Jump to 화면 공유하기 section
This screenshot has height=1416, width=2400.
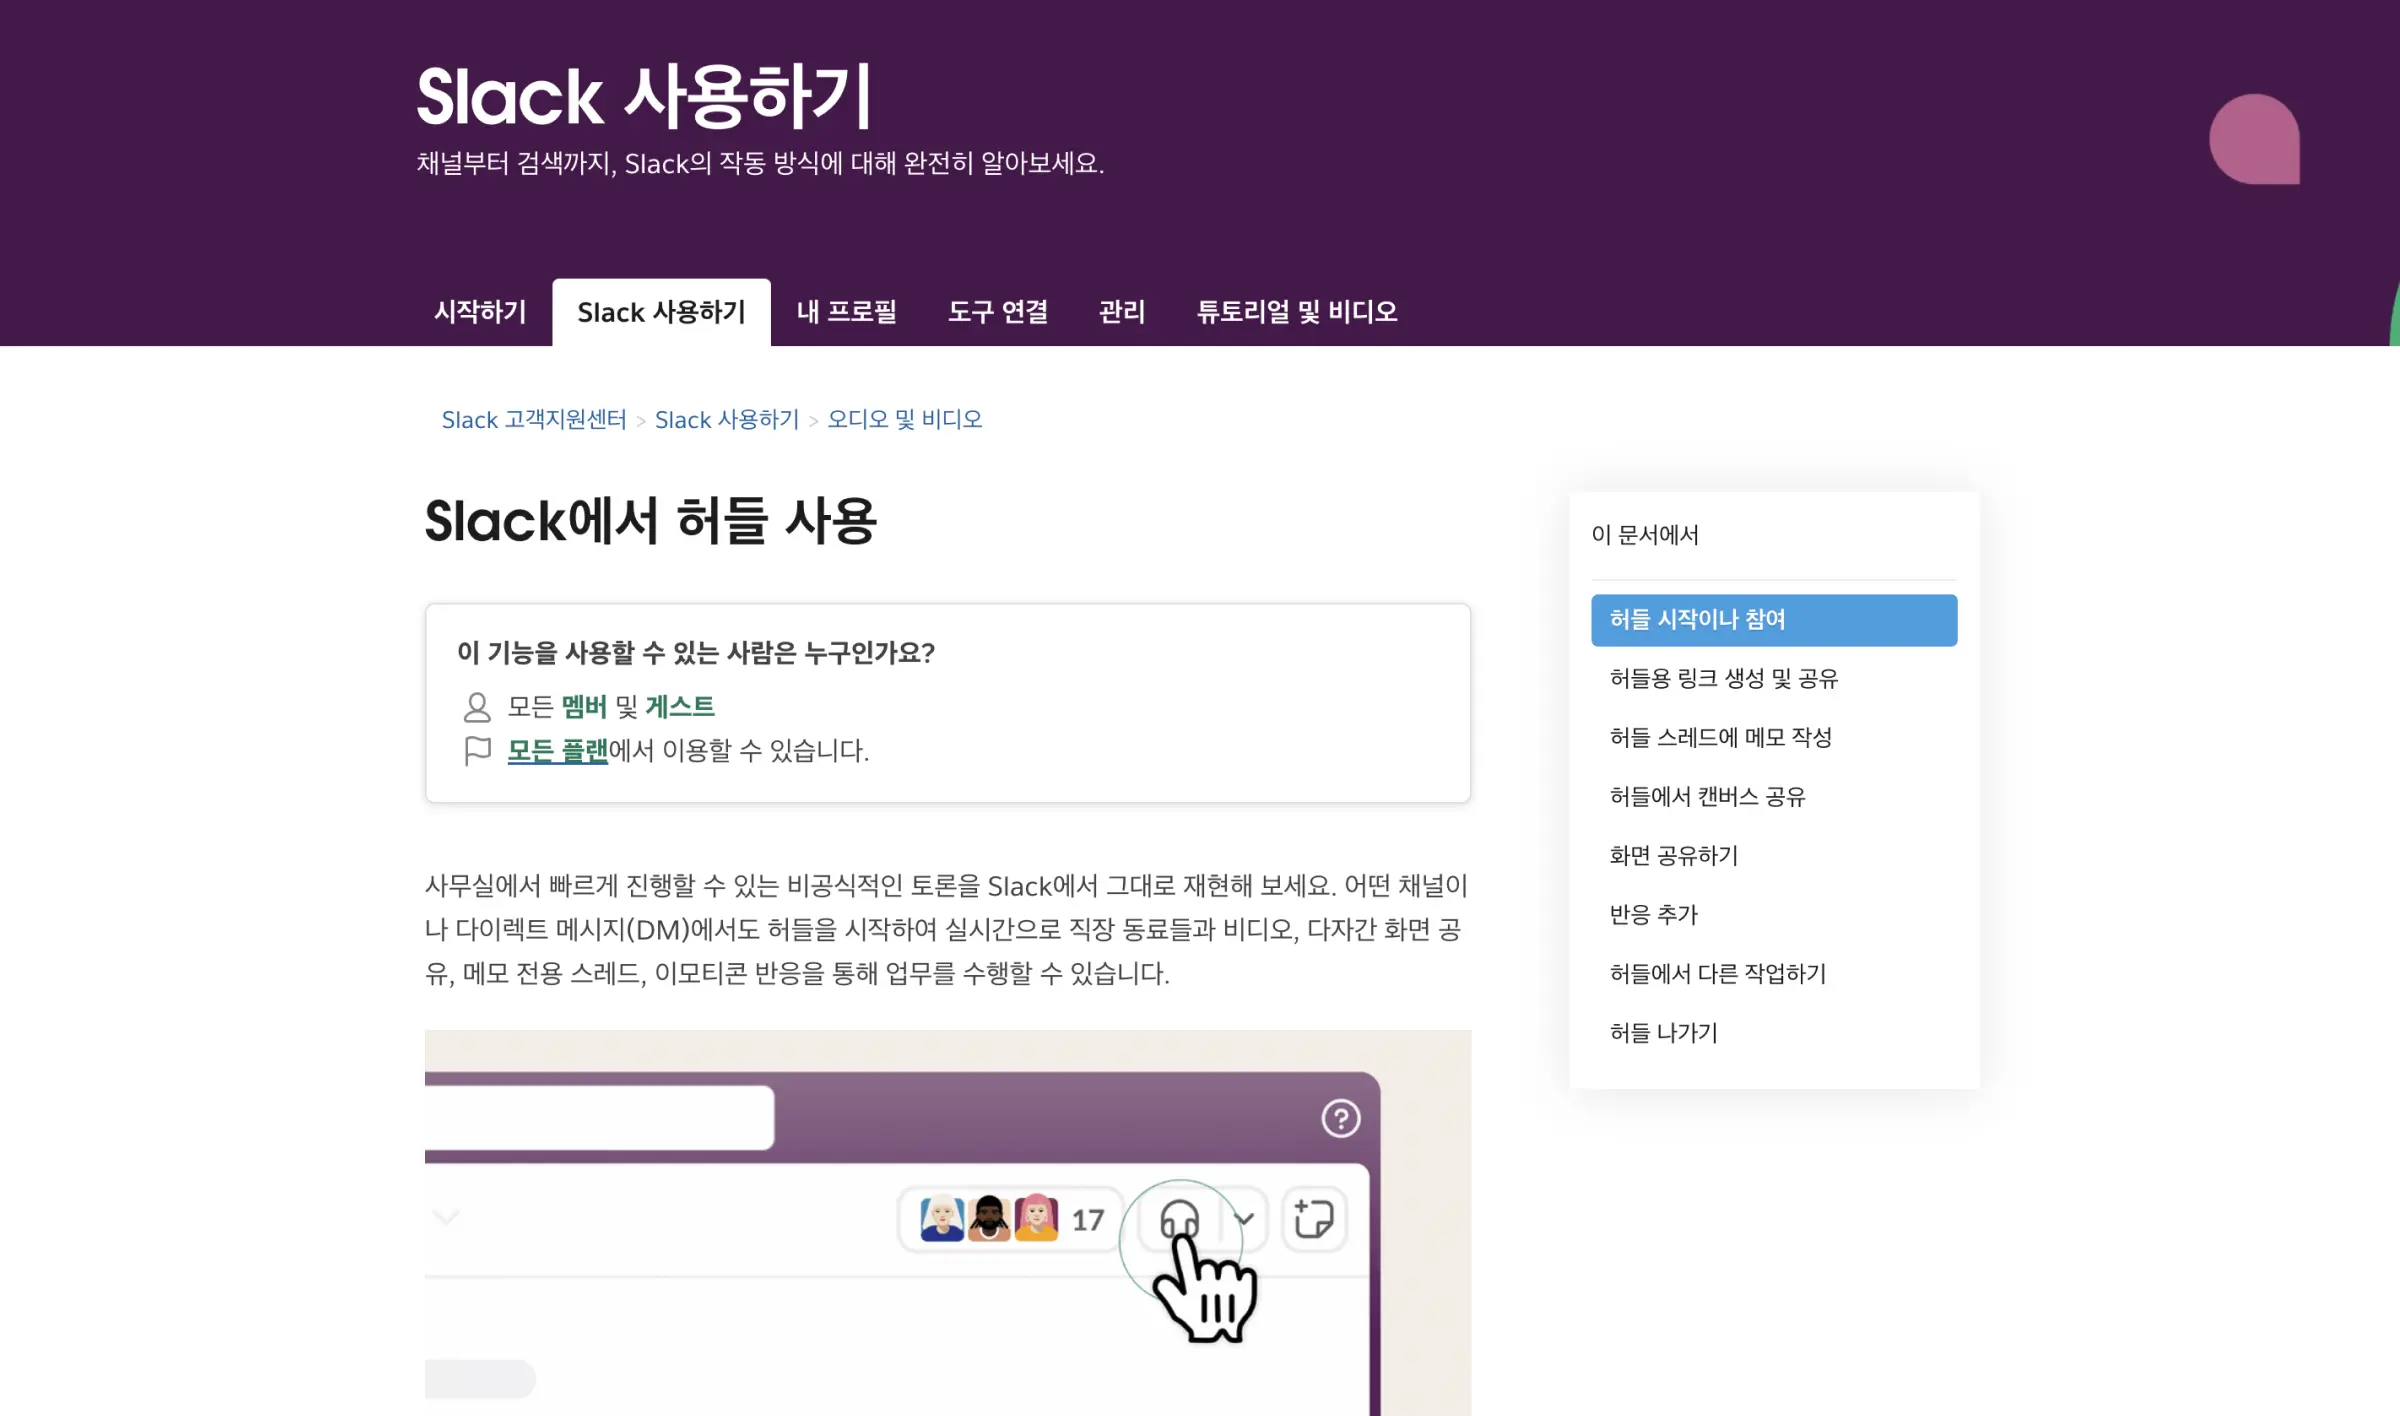point(1674,856)
